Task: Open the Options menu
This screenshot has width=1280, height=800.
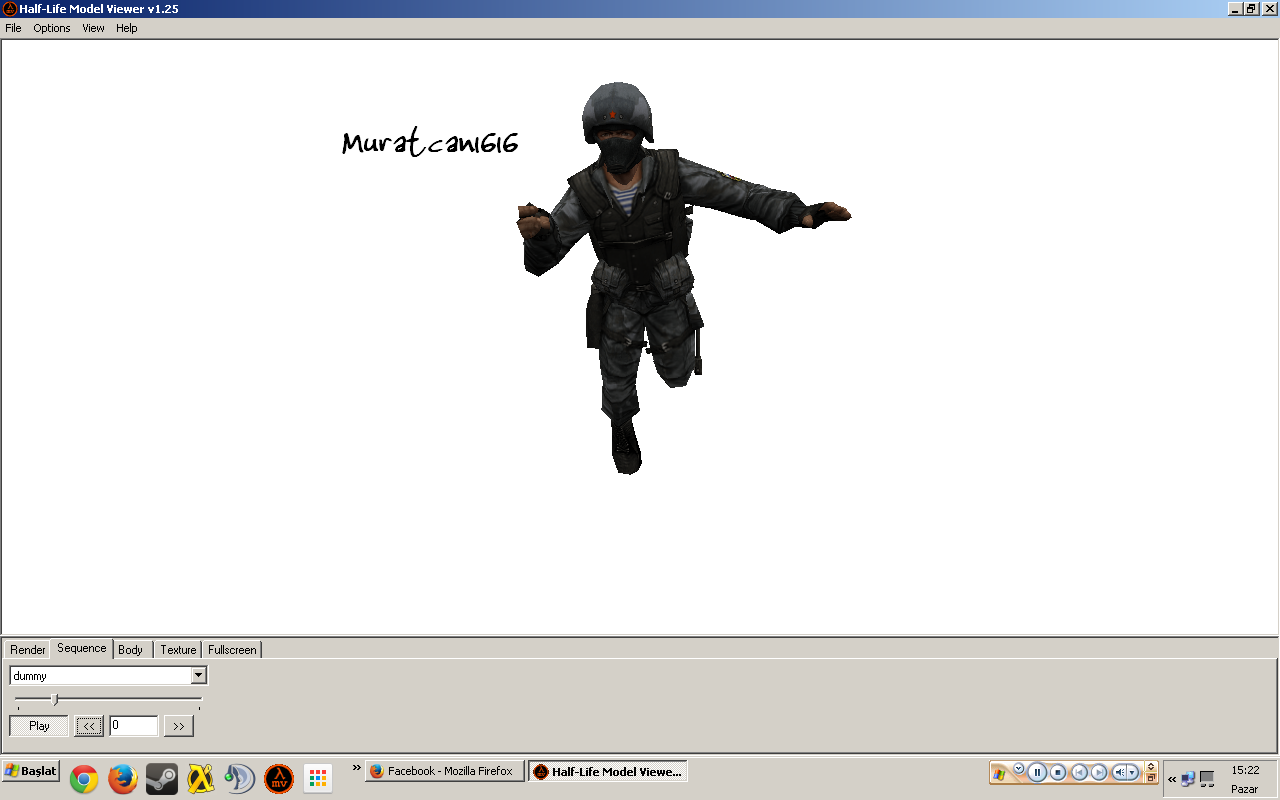Action: tap(51, 28)
